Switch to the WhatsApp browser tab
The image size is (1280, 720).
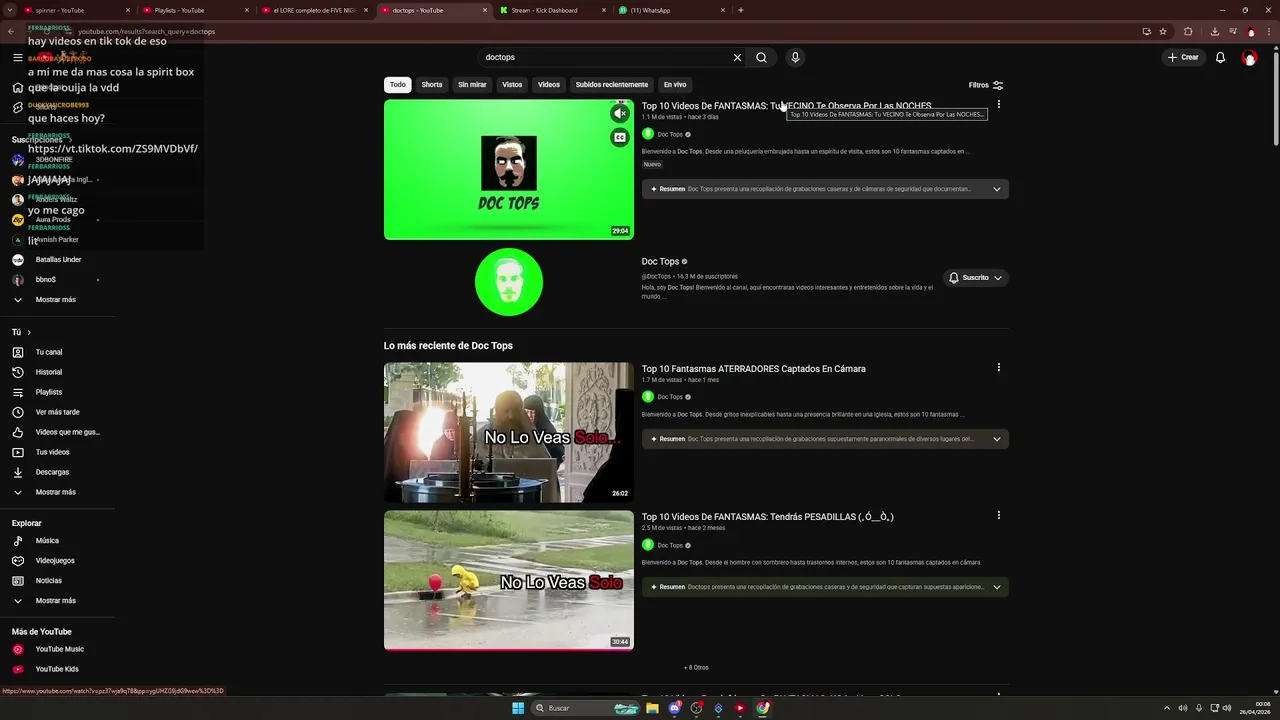point(671,10)
